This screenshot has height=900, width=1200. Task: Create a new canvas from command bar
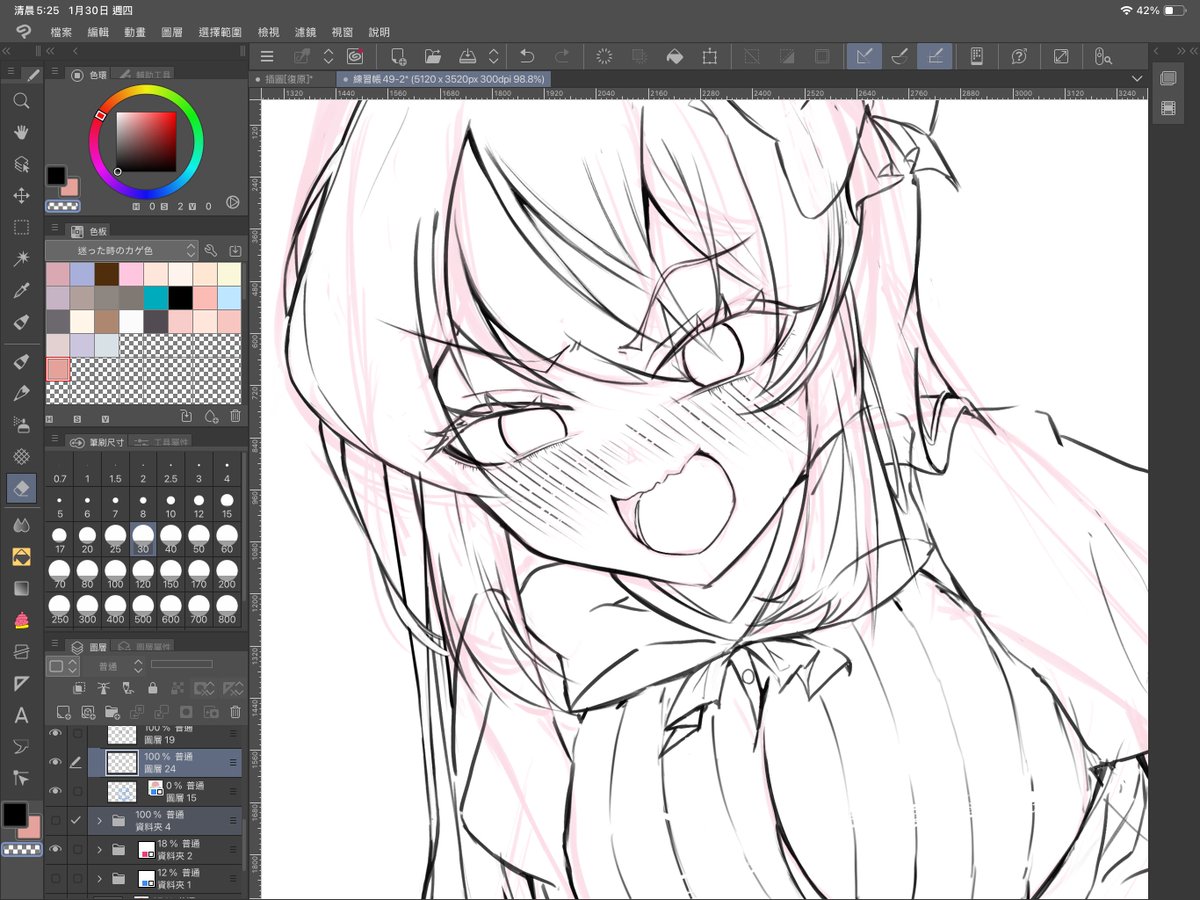pyautogui.click(x=398, y=57)
